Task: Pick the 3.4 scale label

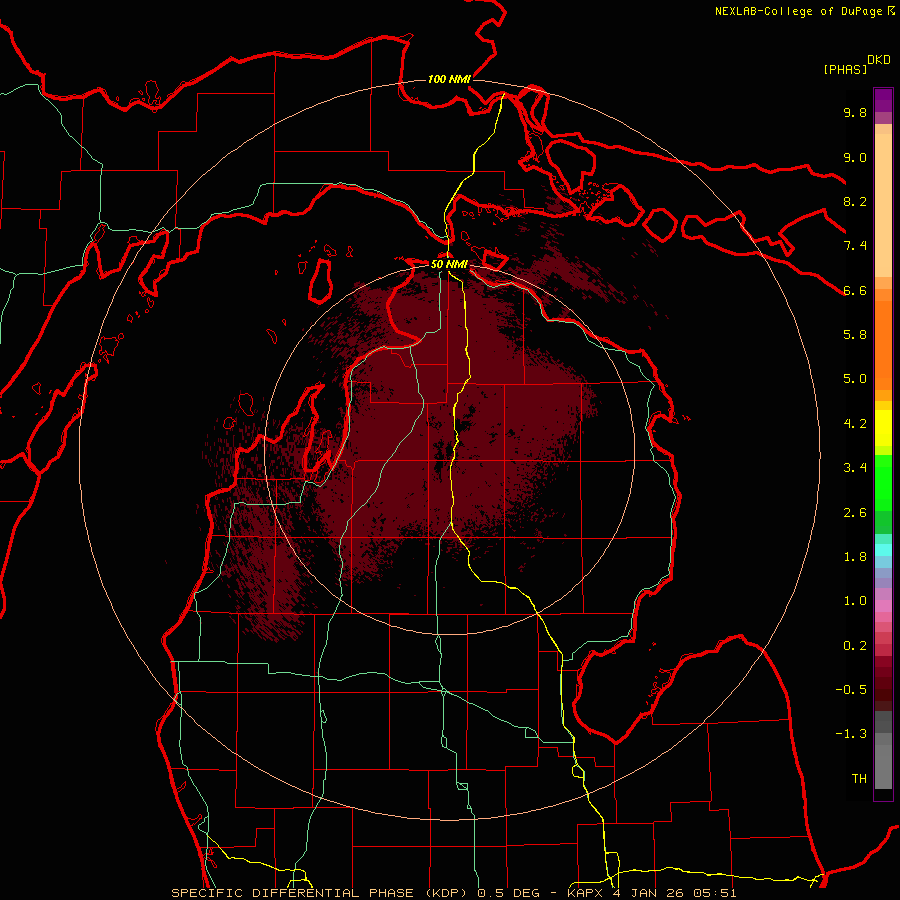Action: (855, 468)
